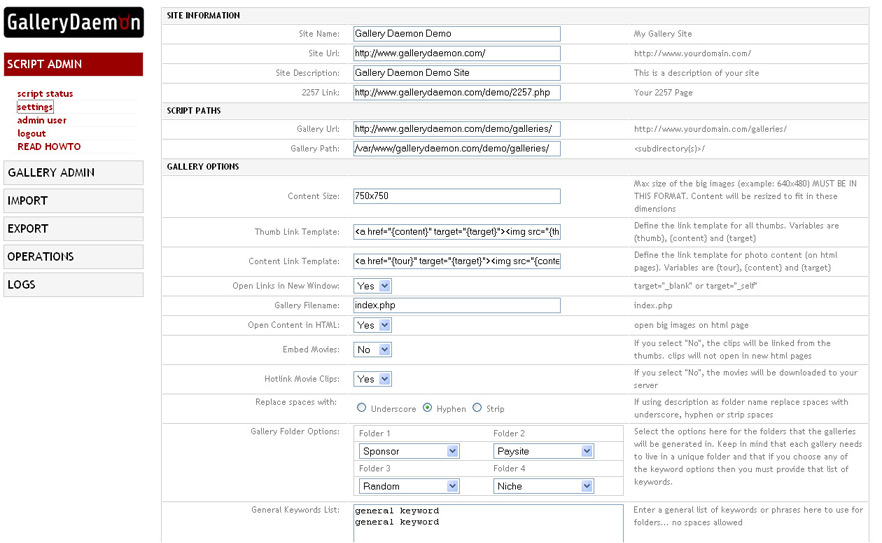Open the LOGS menu section
The image size is (882, 543).
[74, 285]
